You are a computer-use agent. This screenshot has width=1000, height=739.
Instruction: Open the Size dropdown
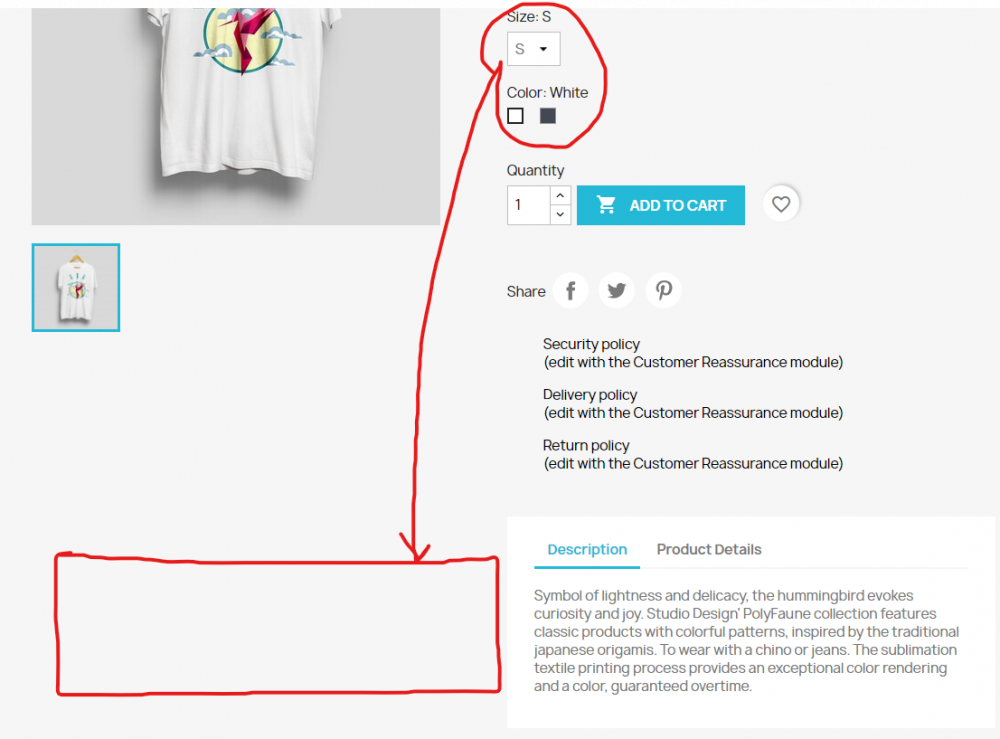tap(534, 48)
